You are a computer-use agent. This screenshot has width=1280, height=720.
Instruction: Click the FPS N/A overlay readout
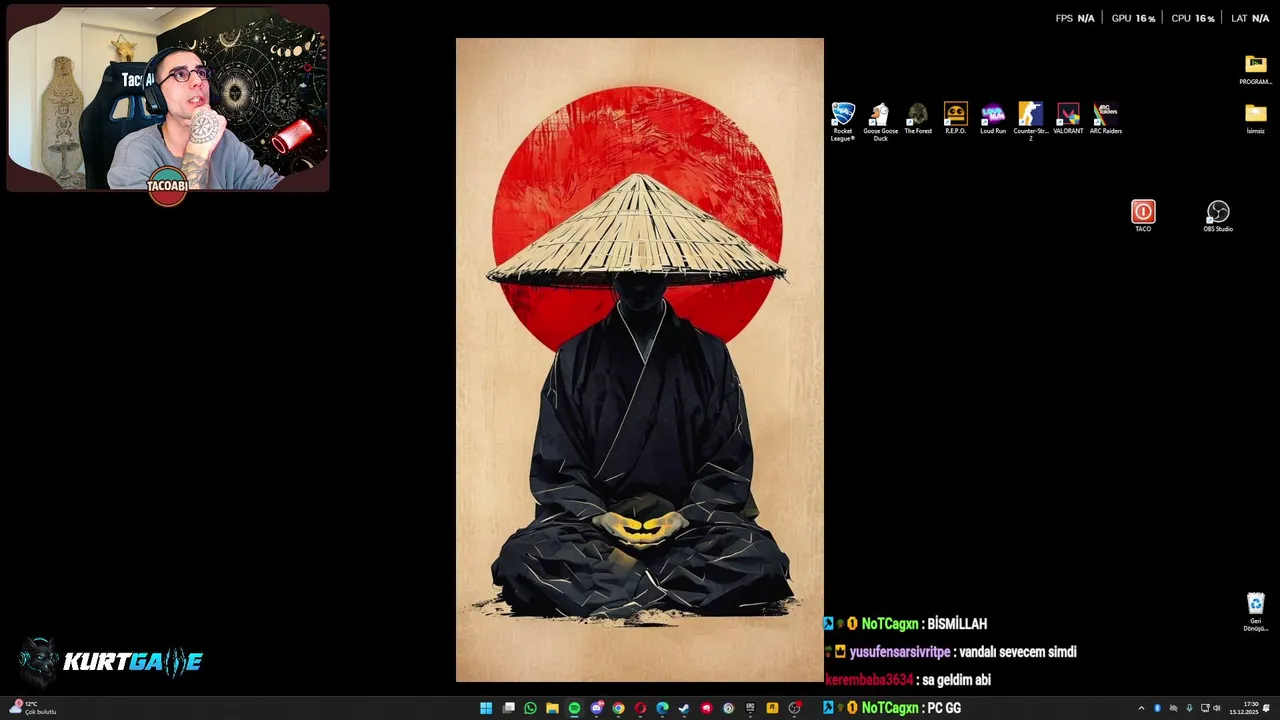[x=1075, y=18]
